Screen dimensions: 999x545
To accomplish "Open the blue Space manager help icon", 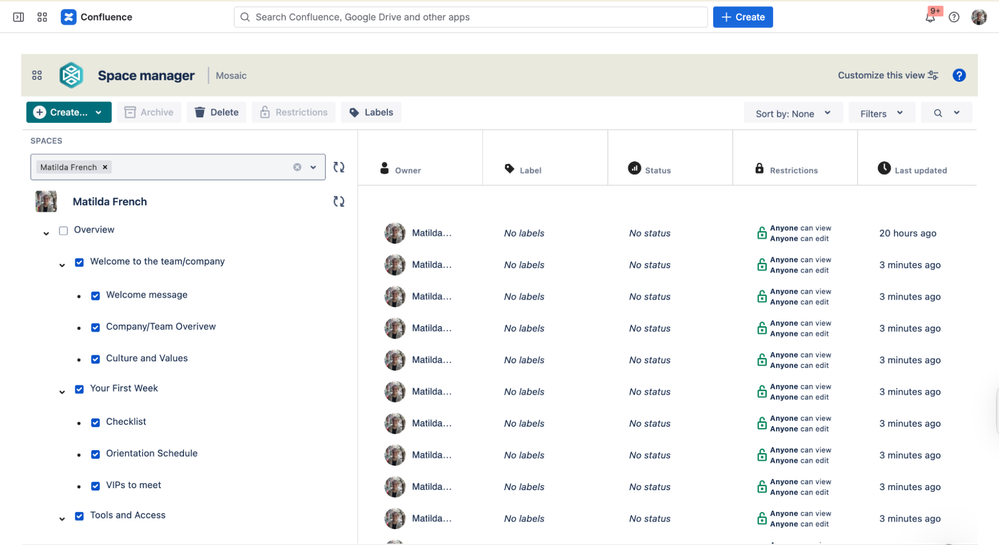I will click(959, 75).
